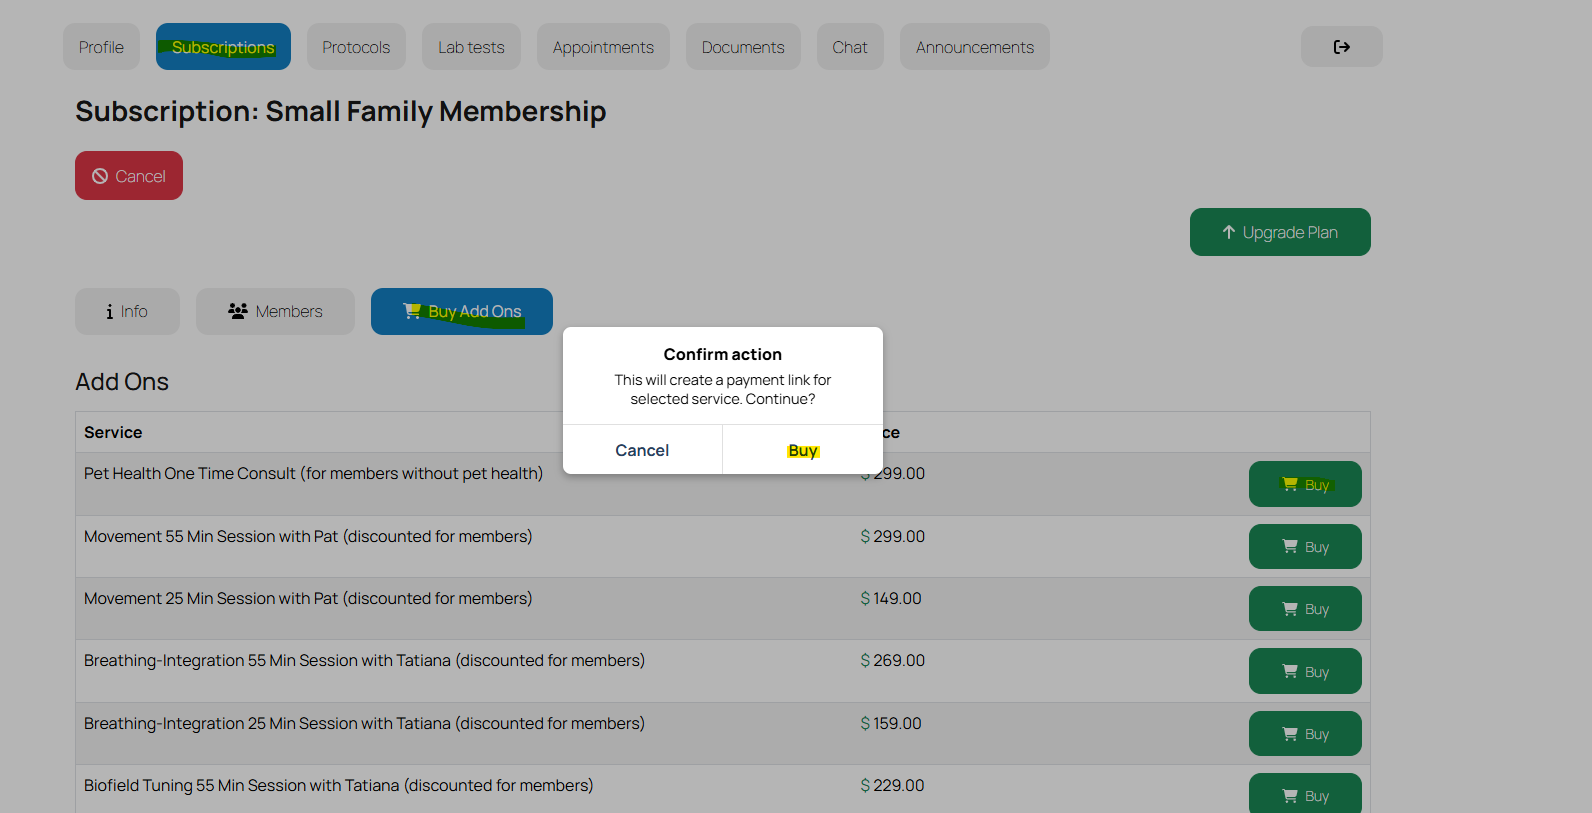Navigate to the Appointments tab
The height and width of the screenshot is (813, 1592).
[x=603, y=47]
